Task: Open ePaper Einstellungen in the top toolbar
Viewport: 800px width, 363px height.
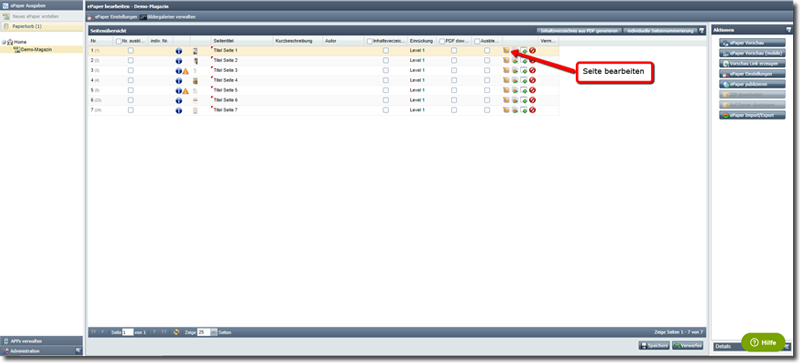Action: (x=112, y=17)
